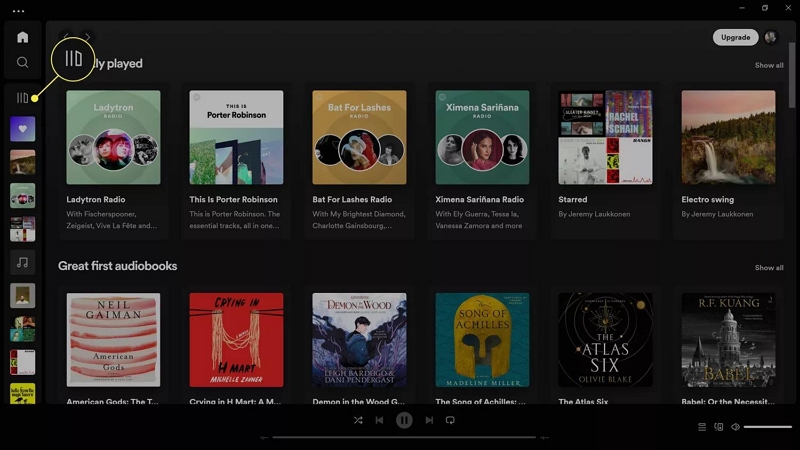Image resolution: width=800 pixels, height=450 pixels.
Task: Toggle repeat mode
Action: click(450, 420)
